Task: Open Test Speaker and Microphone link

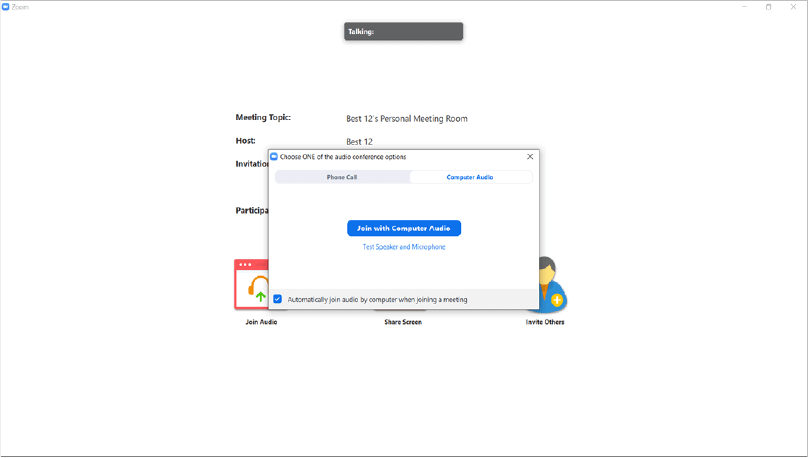Action: coord(404,247)
